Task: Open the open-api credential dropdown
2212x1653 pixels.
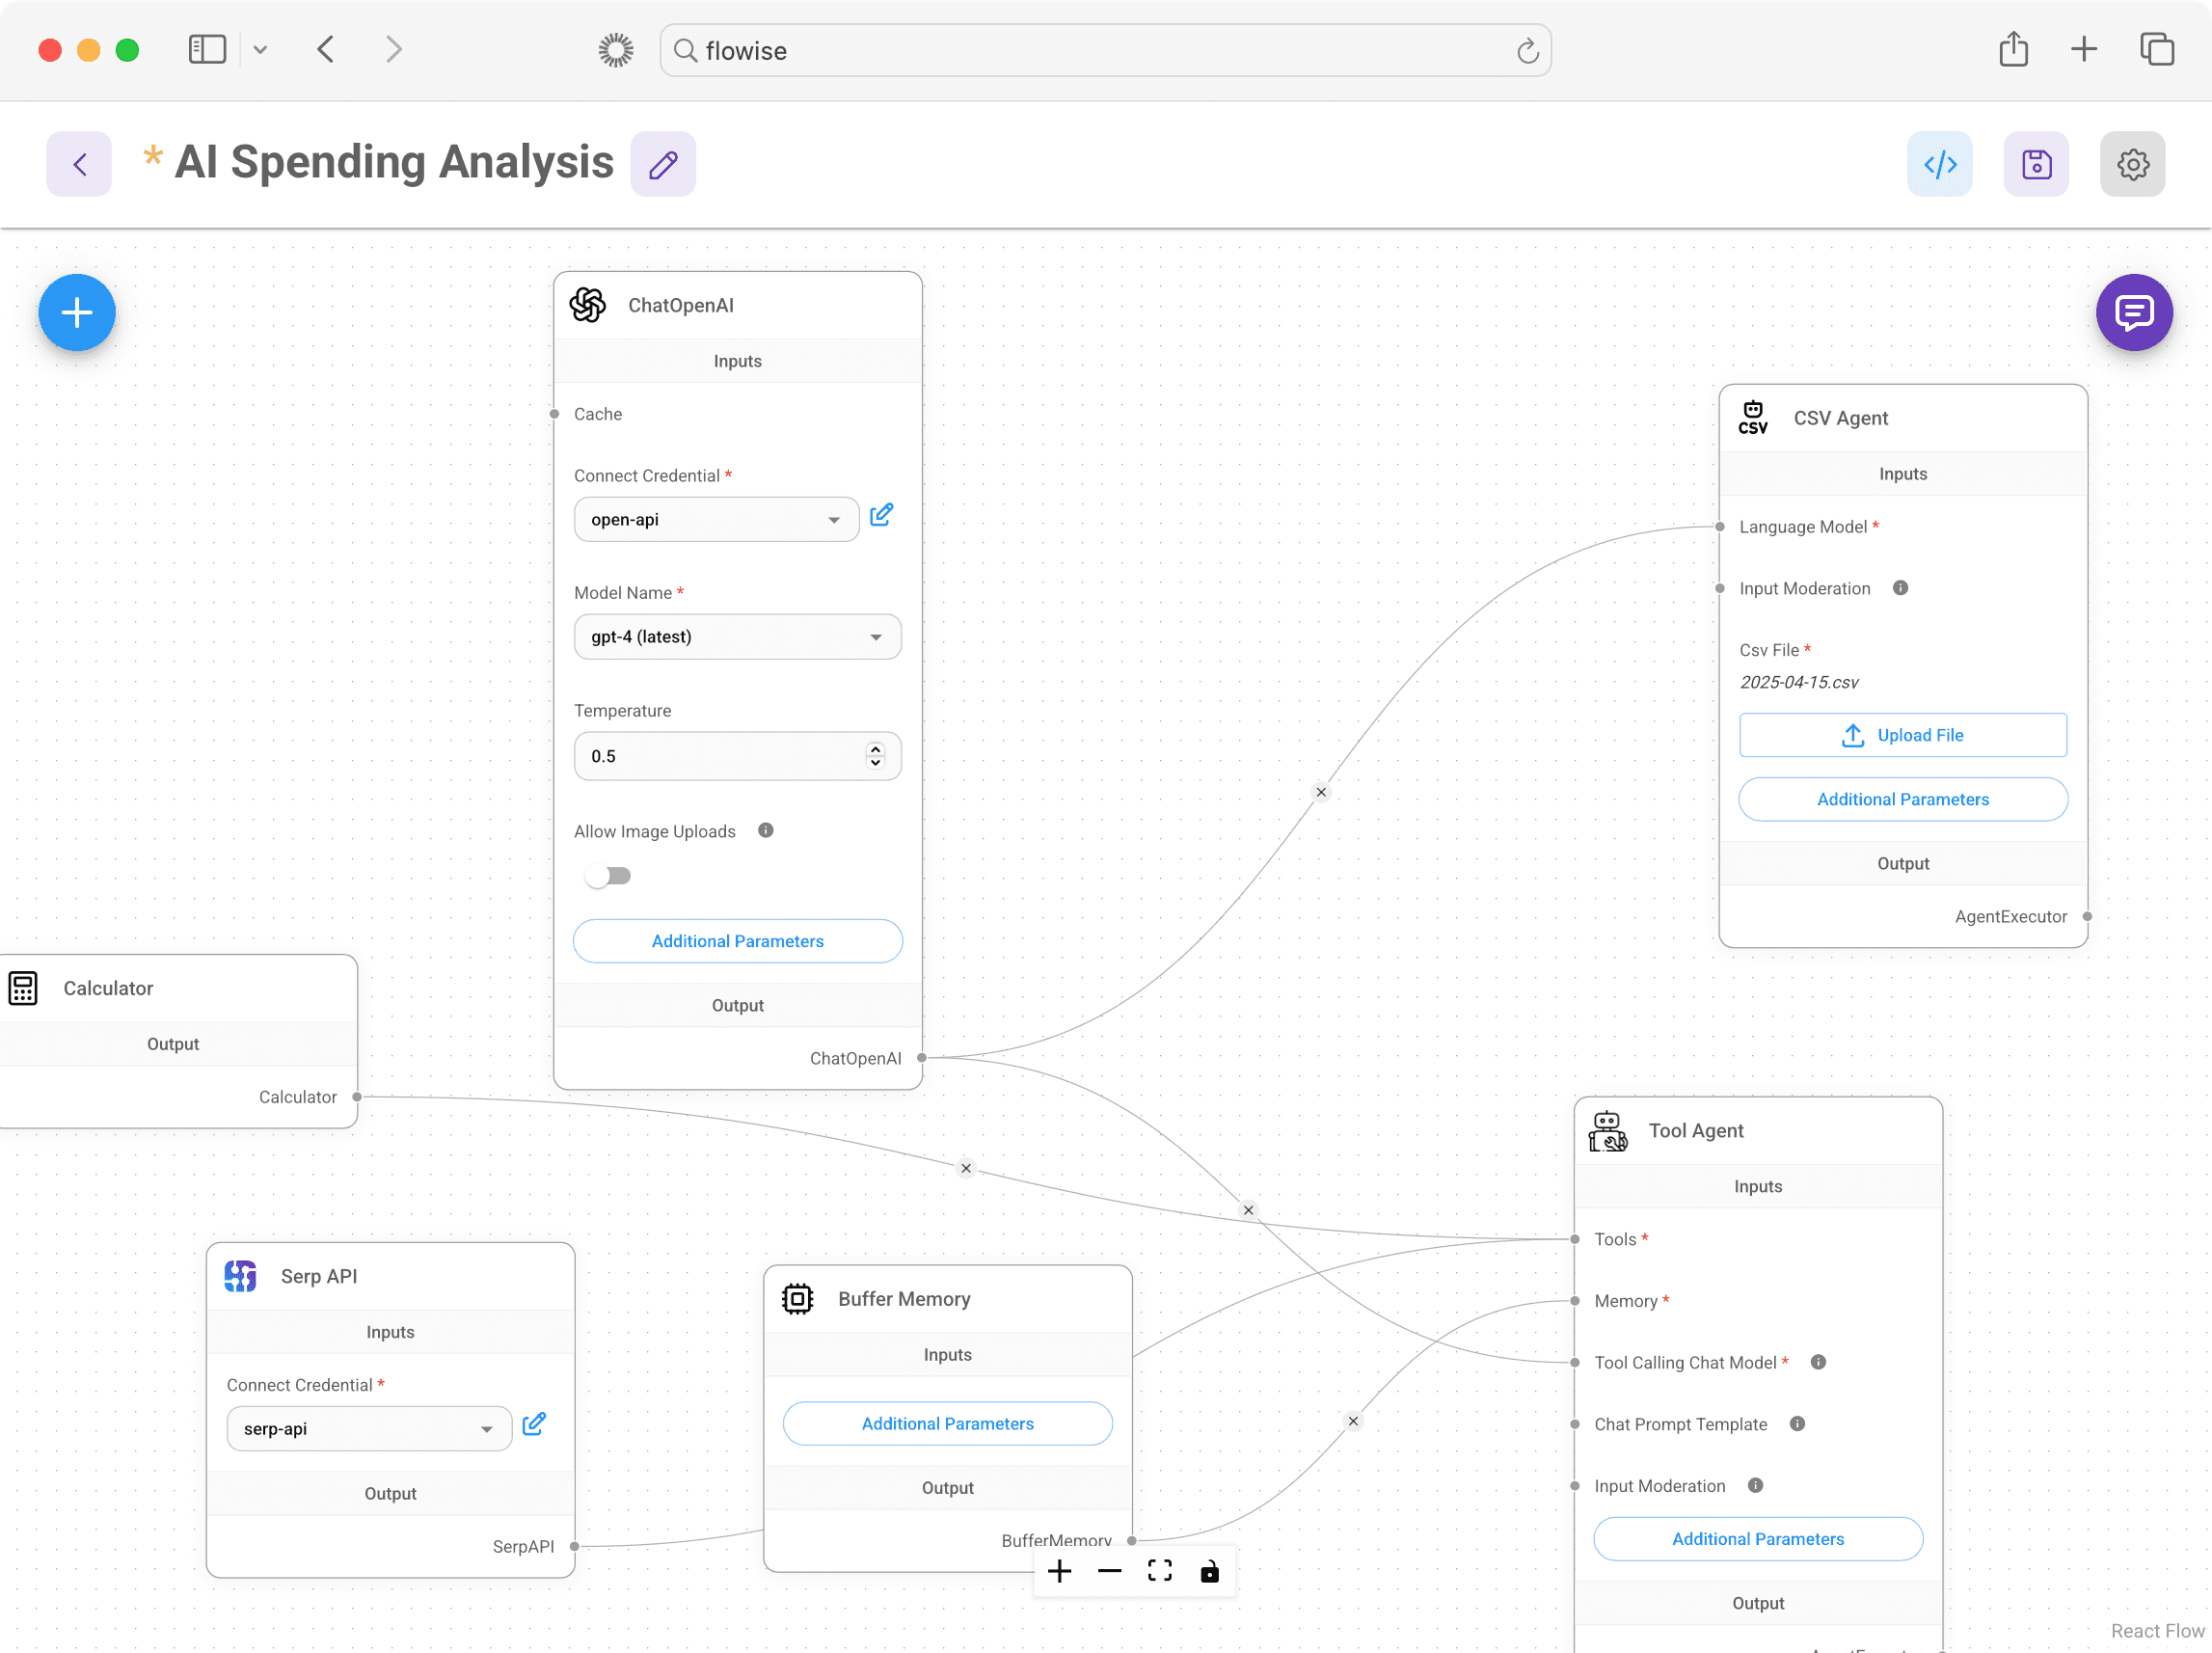Action: (716, 520)
